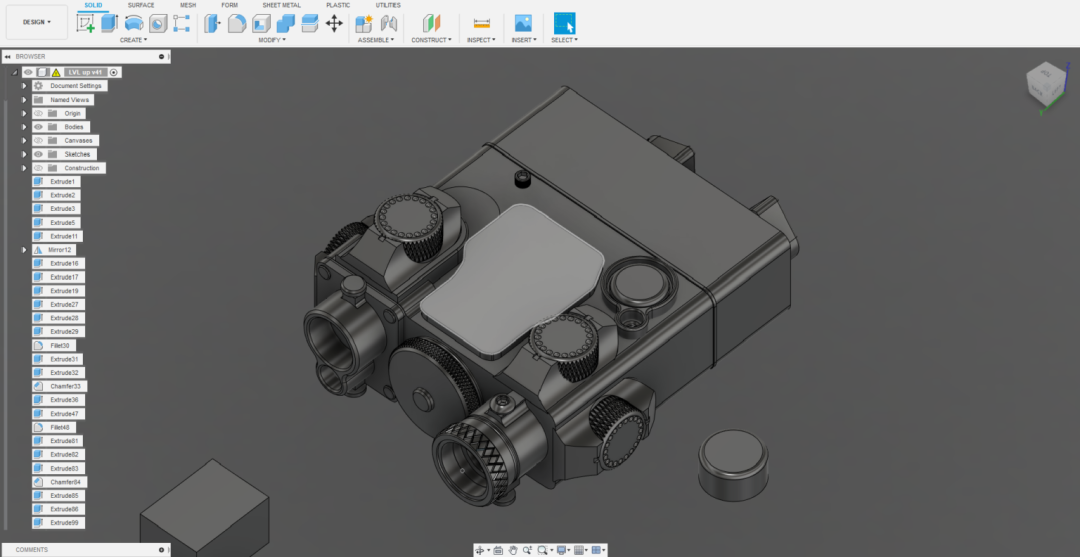The height and width of the screenshot is (557, 1080).
Task: Select the Extrude1 feature
Action: coord(56,182)
